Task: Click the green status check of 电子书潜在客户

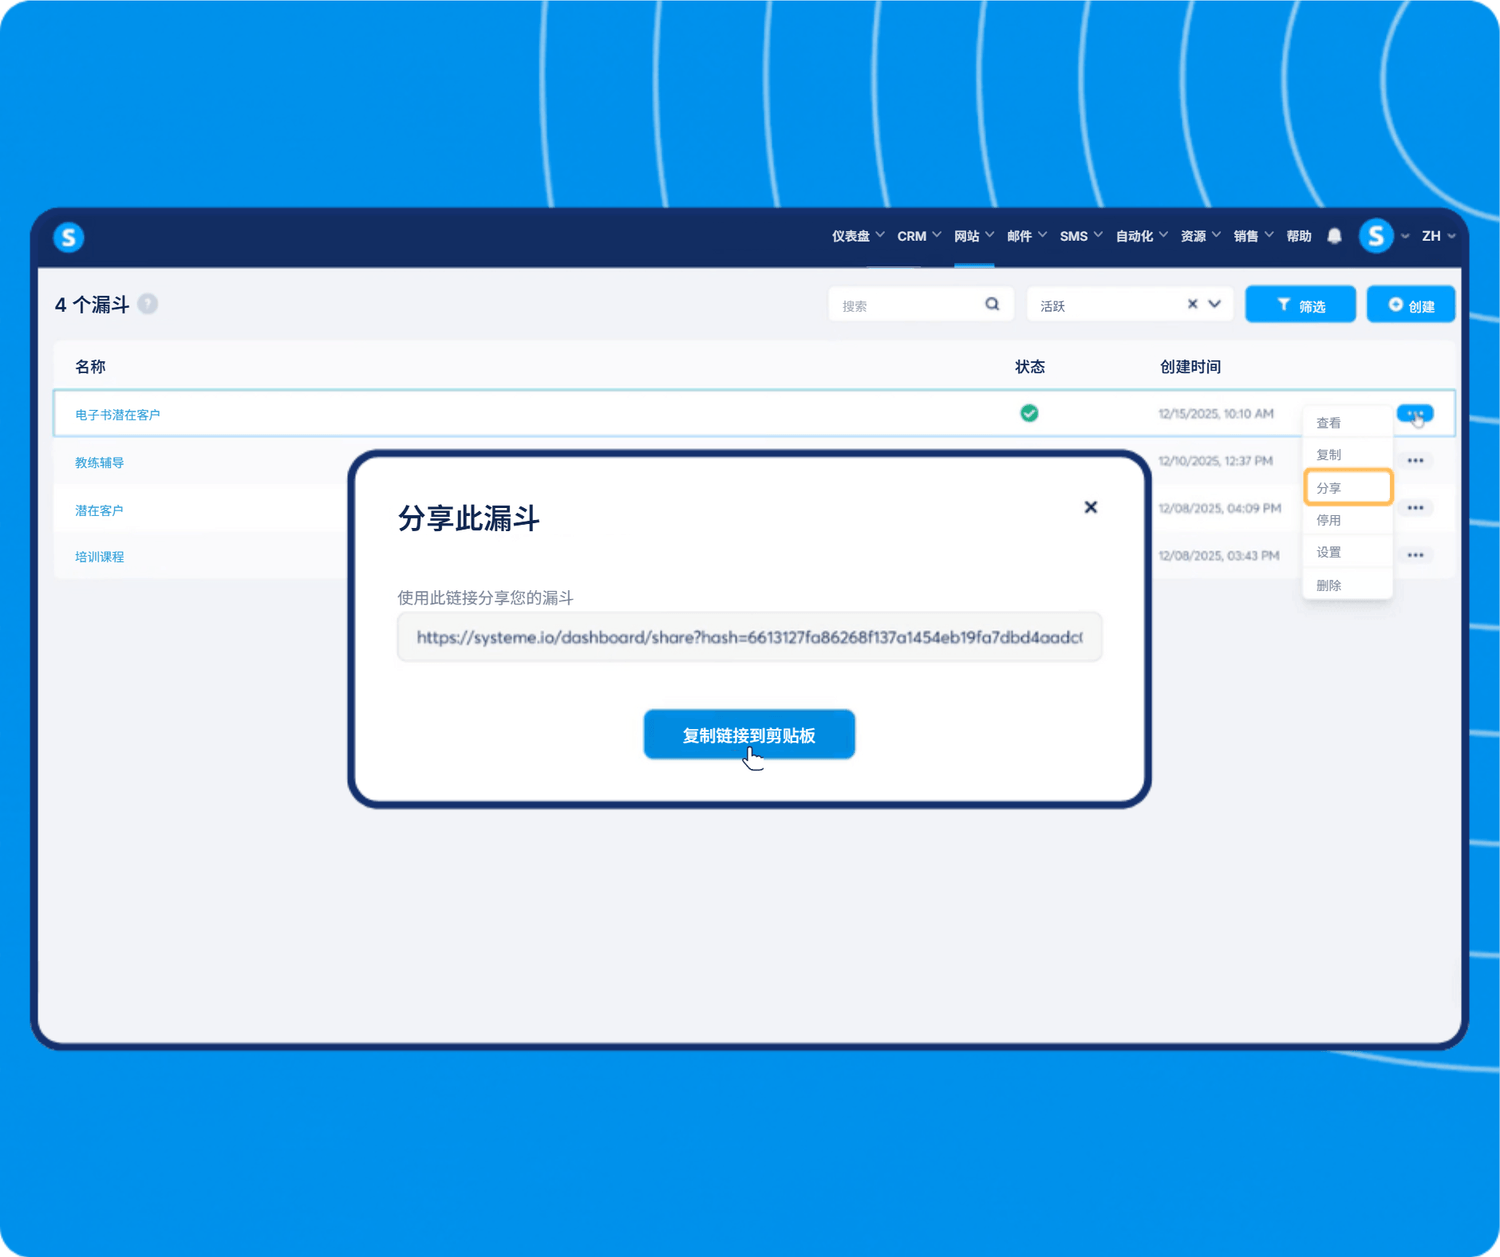Action: point(1029,413)
